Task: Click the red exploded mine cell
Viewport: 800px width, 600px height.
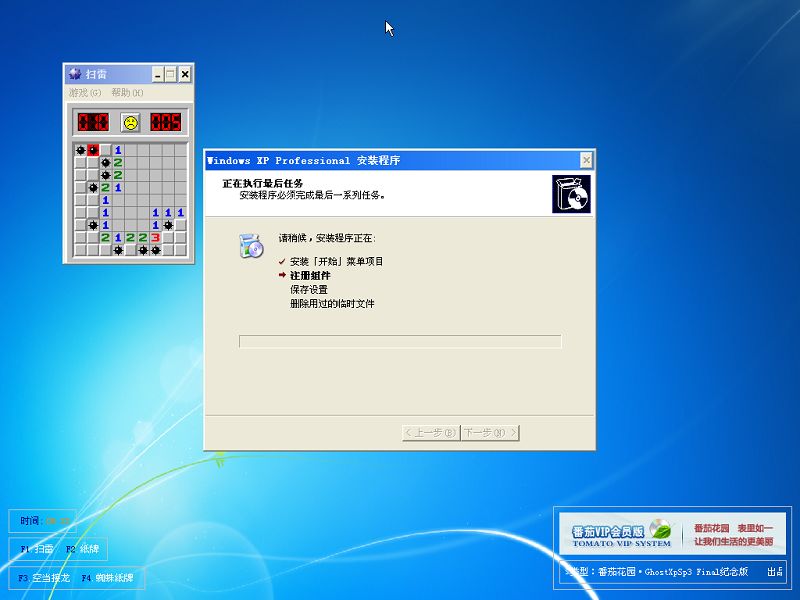Action: click(93, 150)
